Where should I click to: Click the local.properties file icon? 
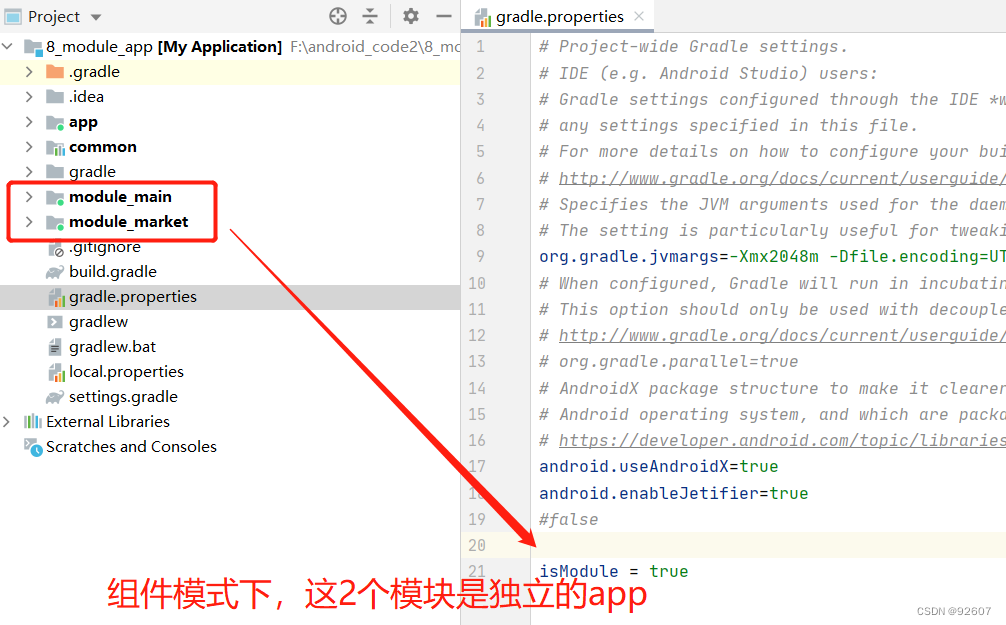(x=56, y=372)
